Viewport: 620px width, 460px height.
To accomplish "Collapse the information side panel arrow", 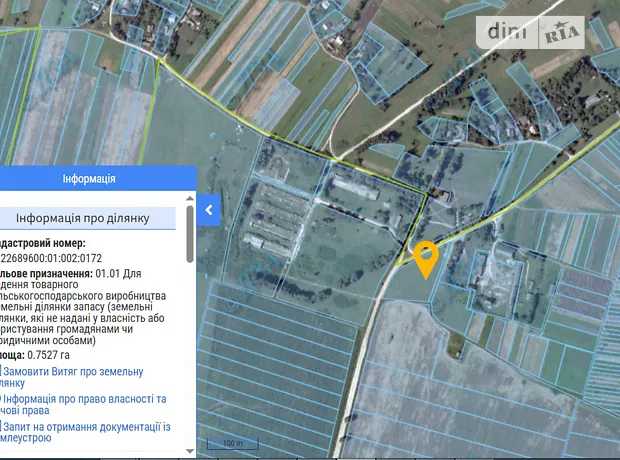I will point(209,210).
